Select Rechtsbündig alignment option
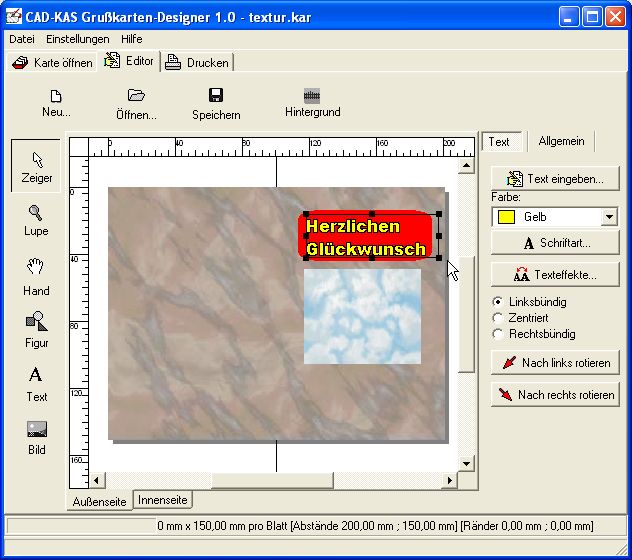This screenshot has width=632, height=560. (x=498, y=334)
